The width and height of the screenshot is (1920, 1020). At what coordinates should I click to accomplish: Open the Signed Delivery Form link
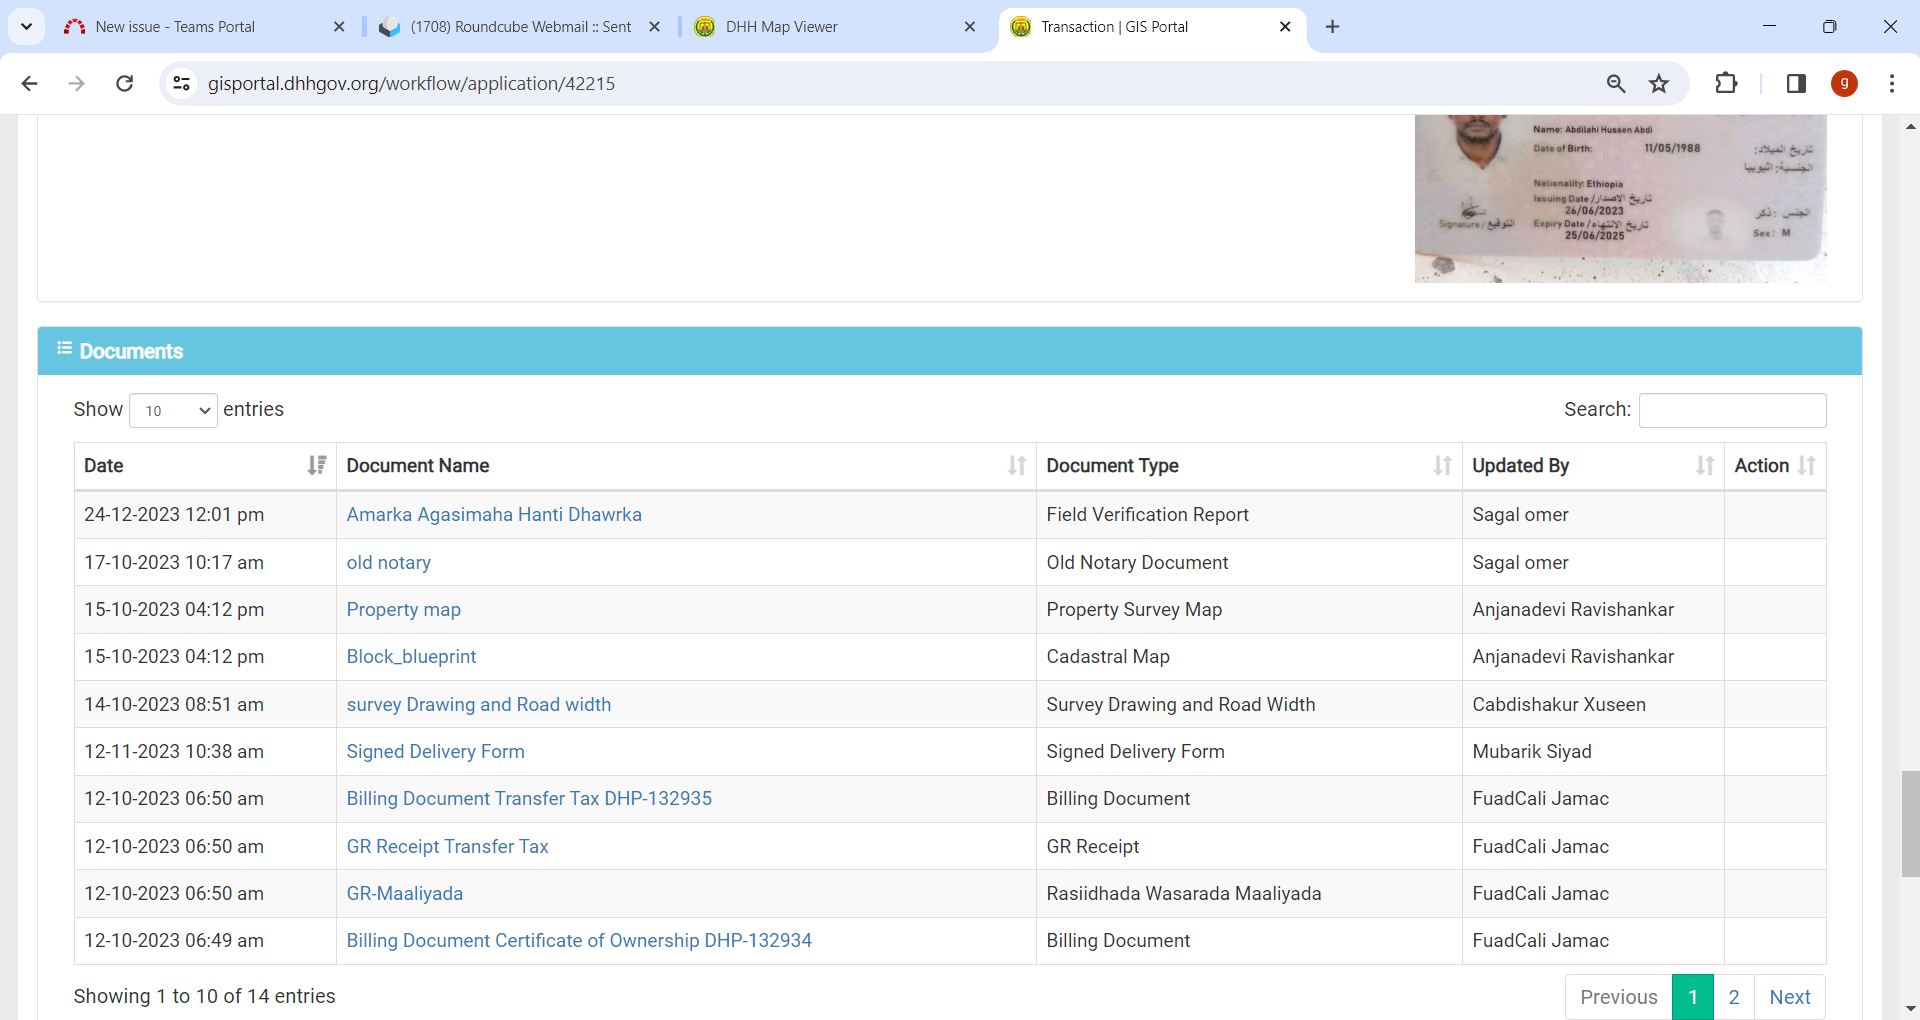point(435,752)
